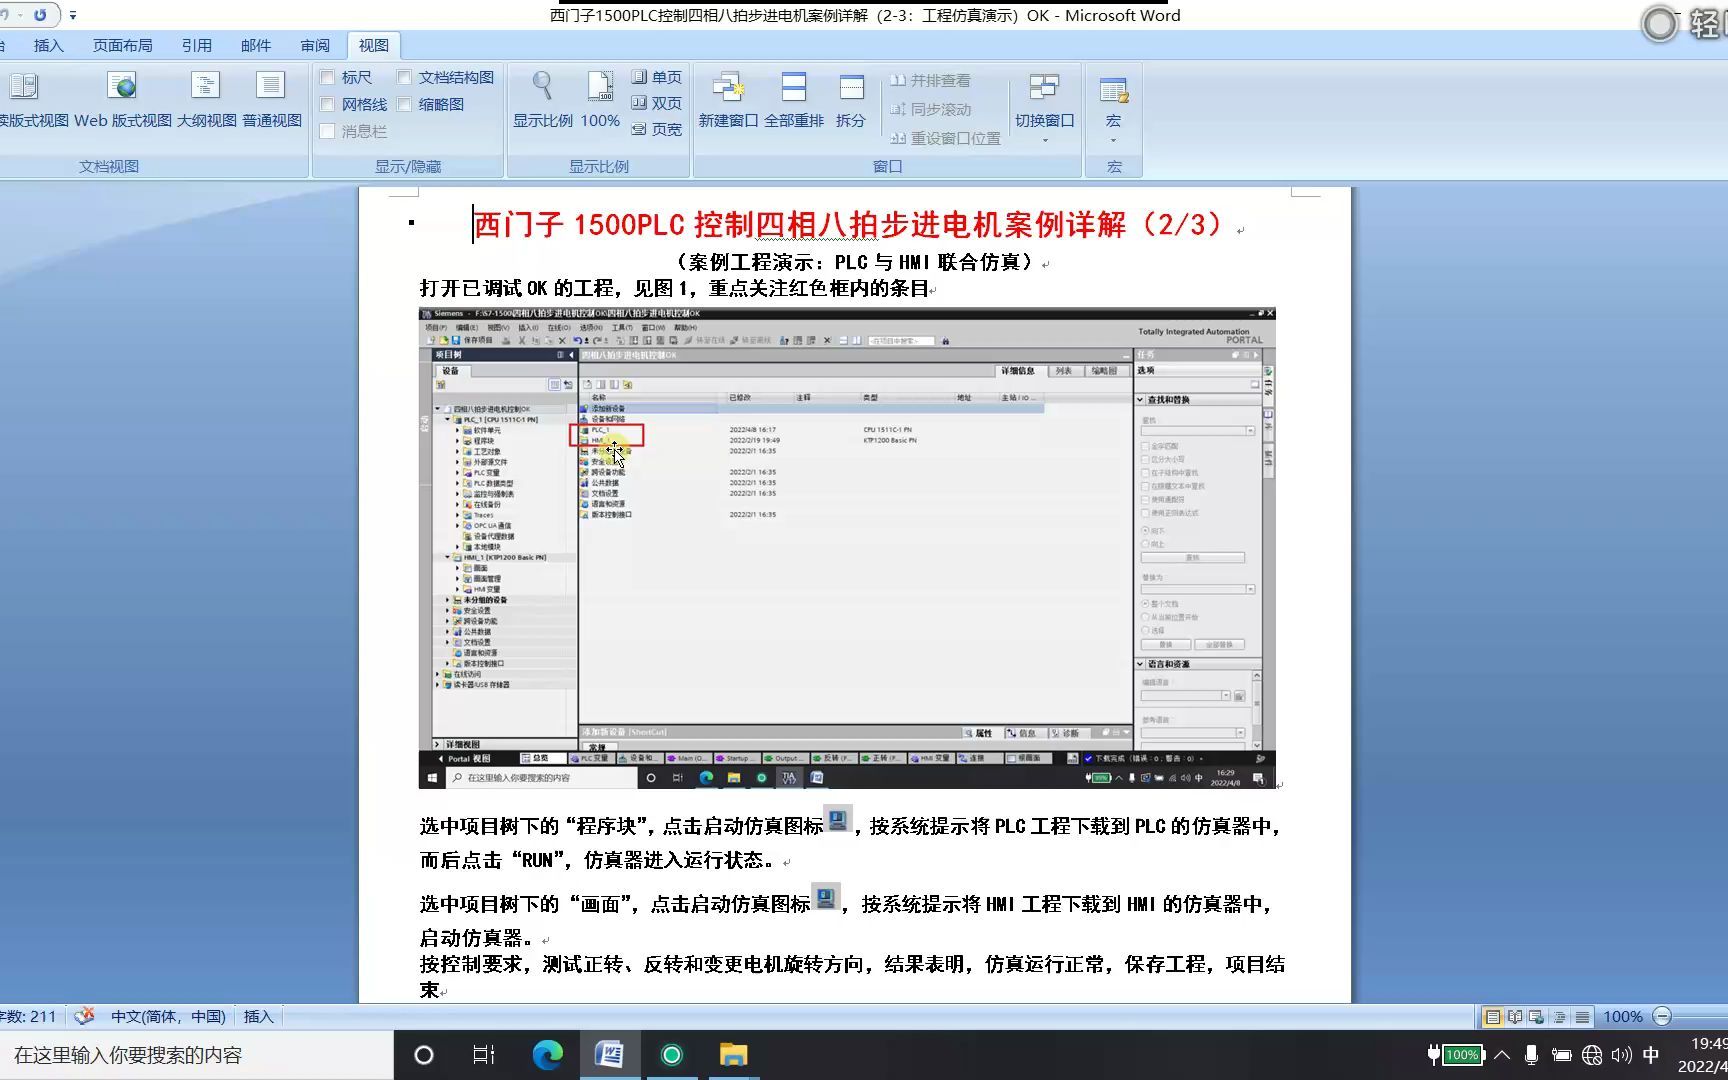Click the Cortana circle on taskbar
The image size is (1728, 1080).
tap(424, 1055)
